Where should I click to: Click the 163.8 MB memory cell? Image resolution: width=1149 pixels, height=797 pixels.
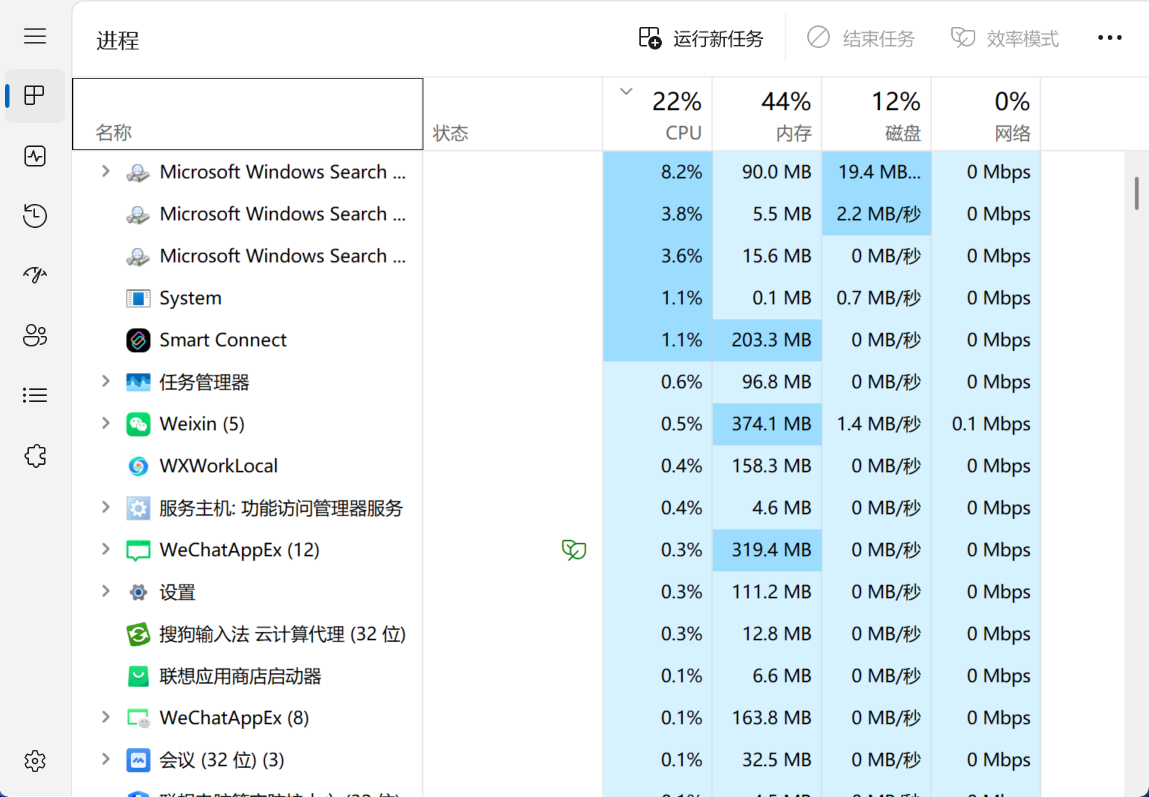point(766,719)
